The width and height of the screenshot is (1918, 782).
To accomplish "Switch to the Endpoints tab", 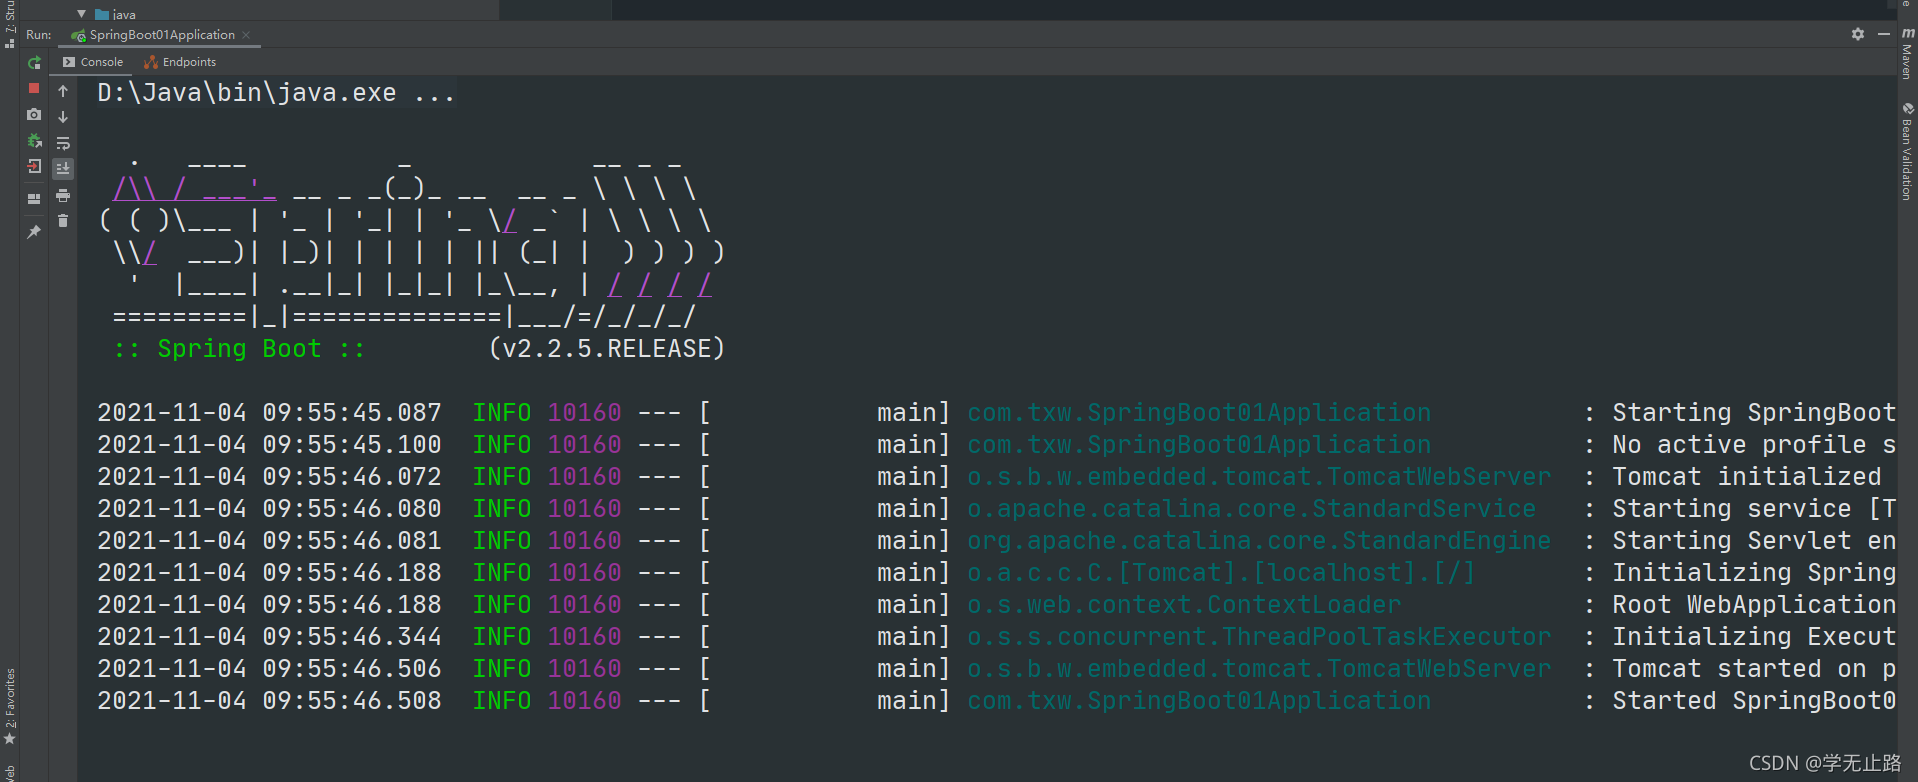I will coord(180,62).
